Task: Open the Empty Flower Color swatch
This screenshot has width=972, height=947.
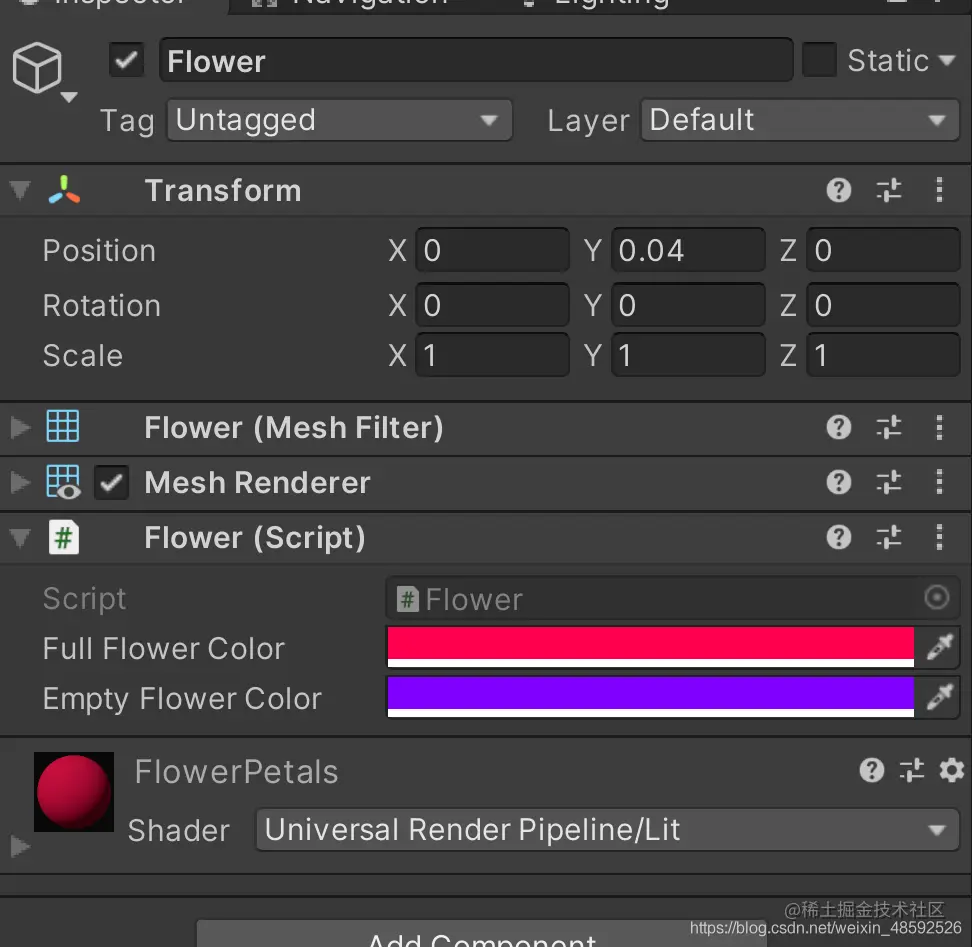Action: coord(651,697)
